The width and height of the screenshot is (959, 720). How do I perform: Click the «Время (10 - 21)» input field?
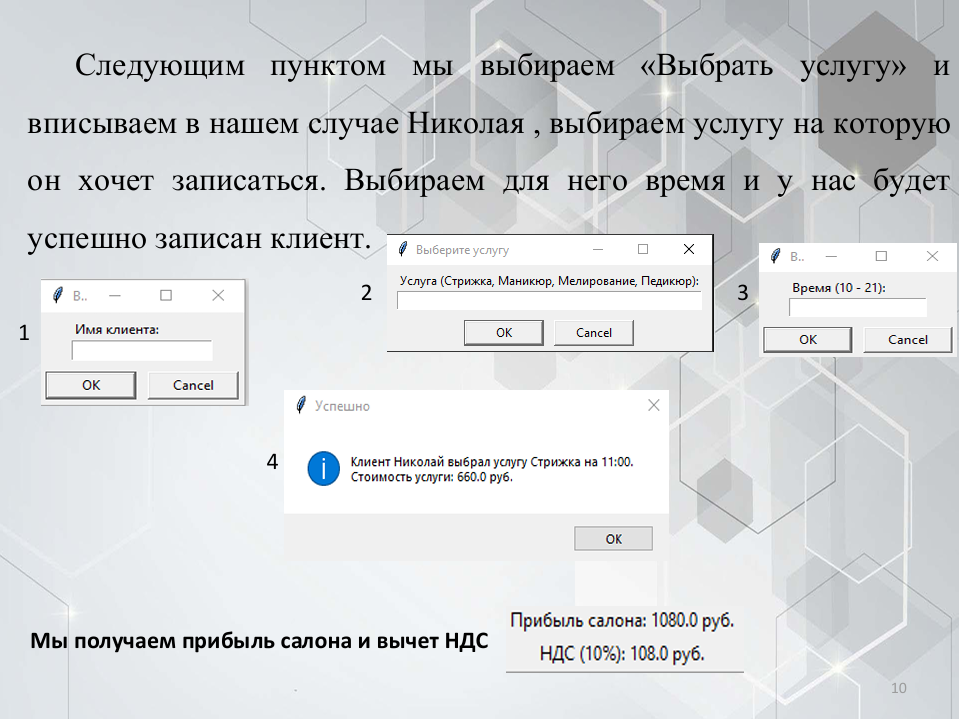point(857,307)
